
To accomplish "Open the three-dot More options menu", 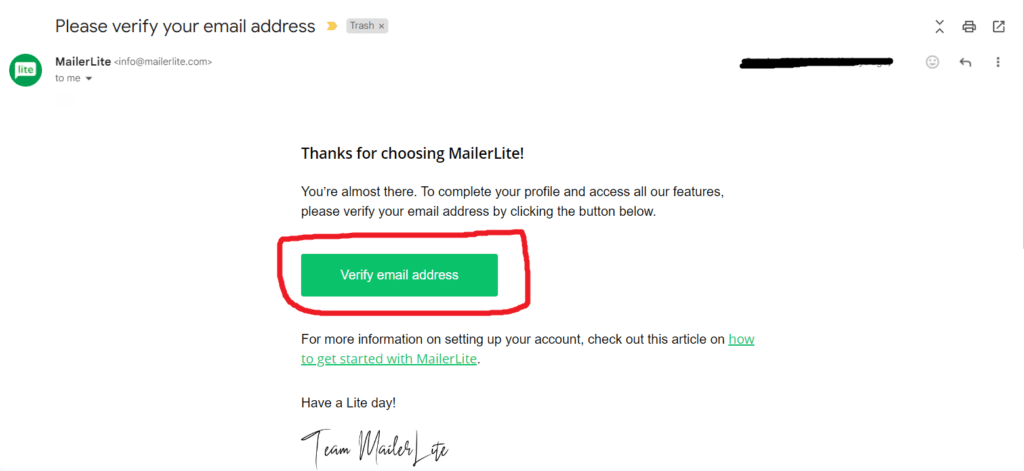I will click(997, 62).
